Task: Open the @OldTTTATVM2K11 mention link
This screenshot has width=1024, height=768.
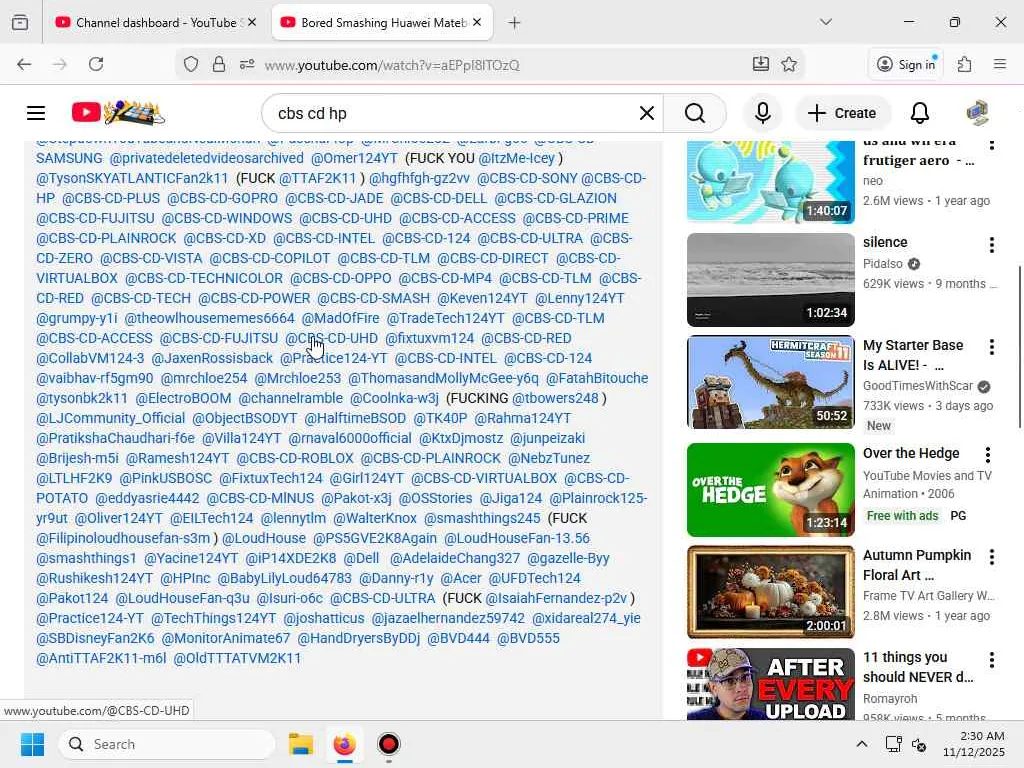Action: pos(237,658)
